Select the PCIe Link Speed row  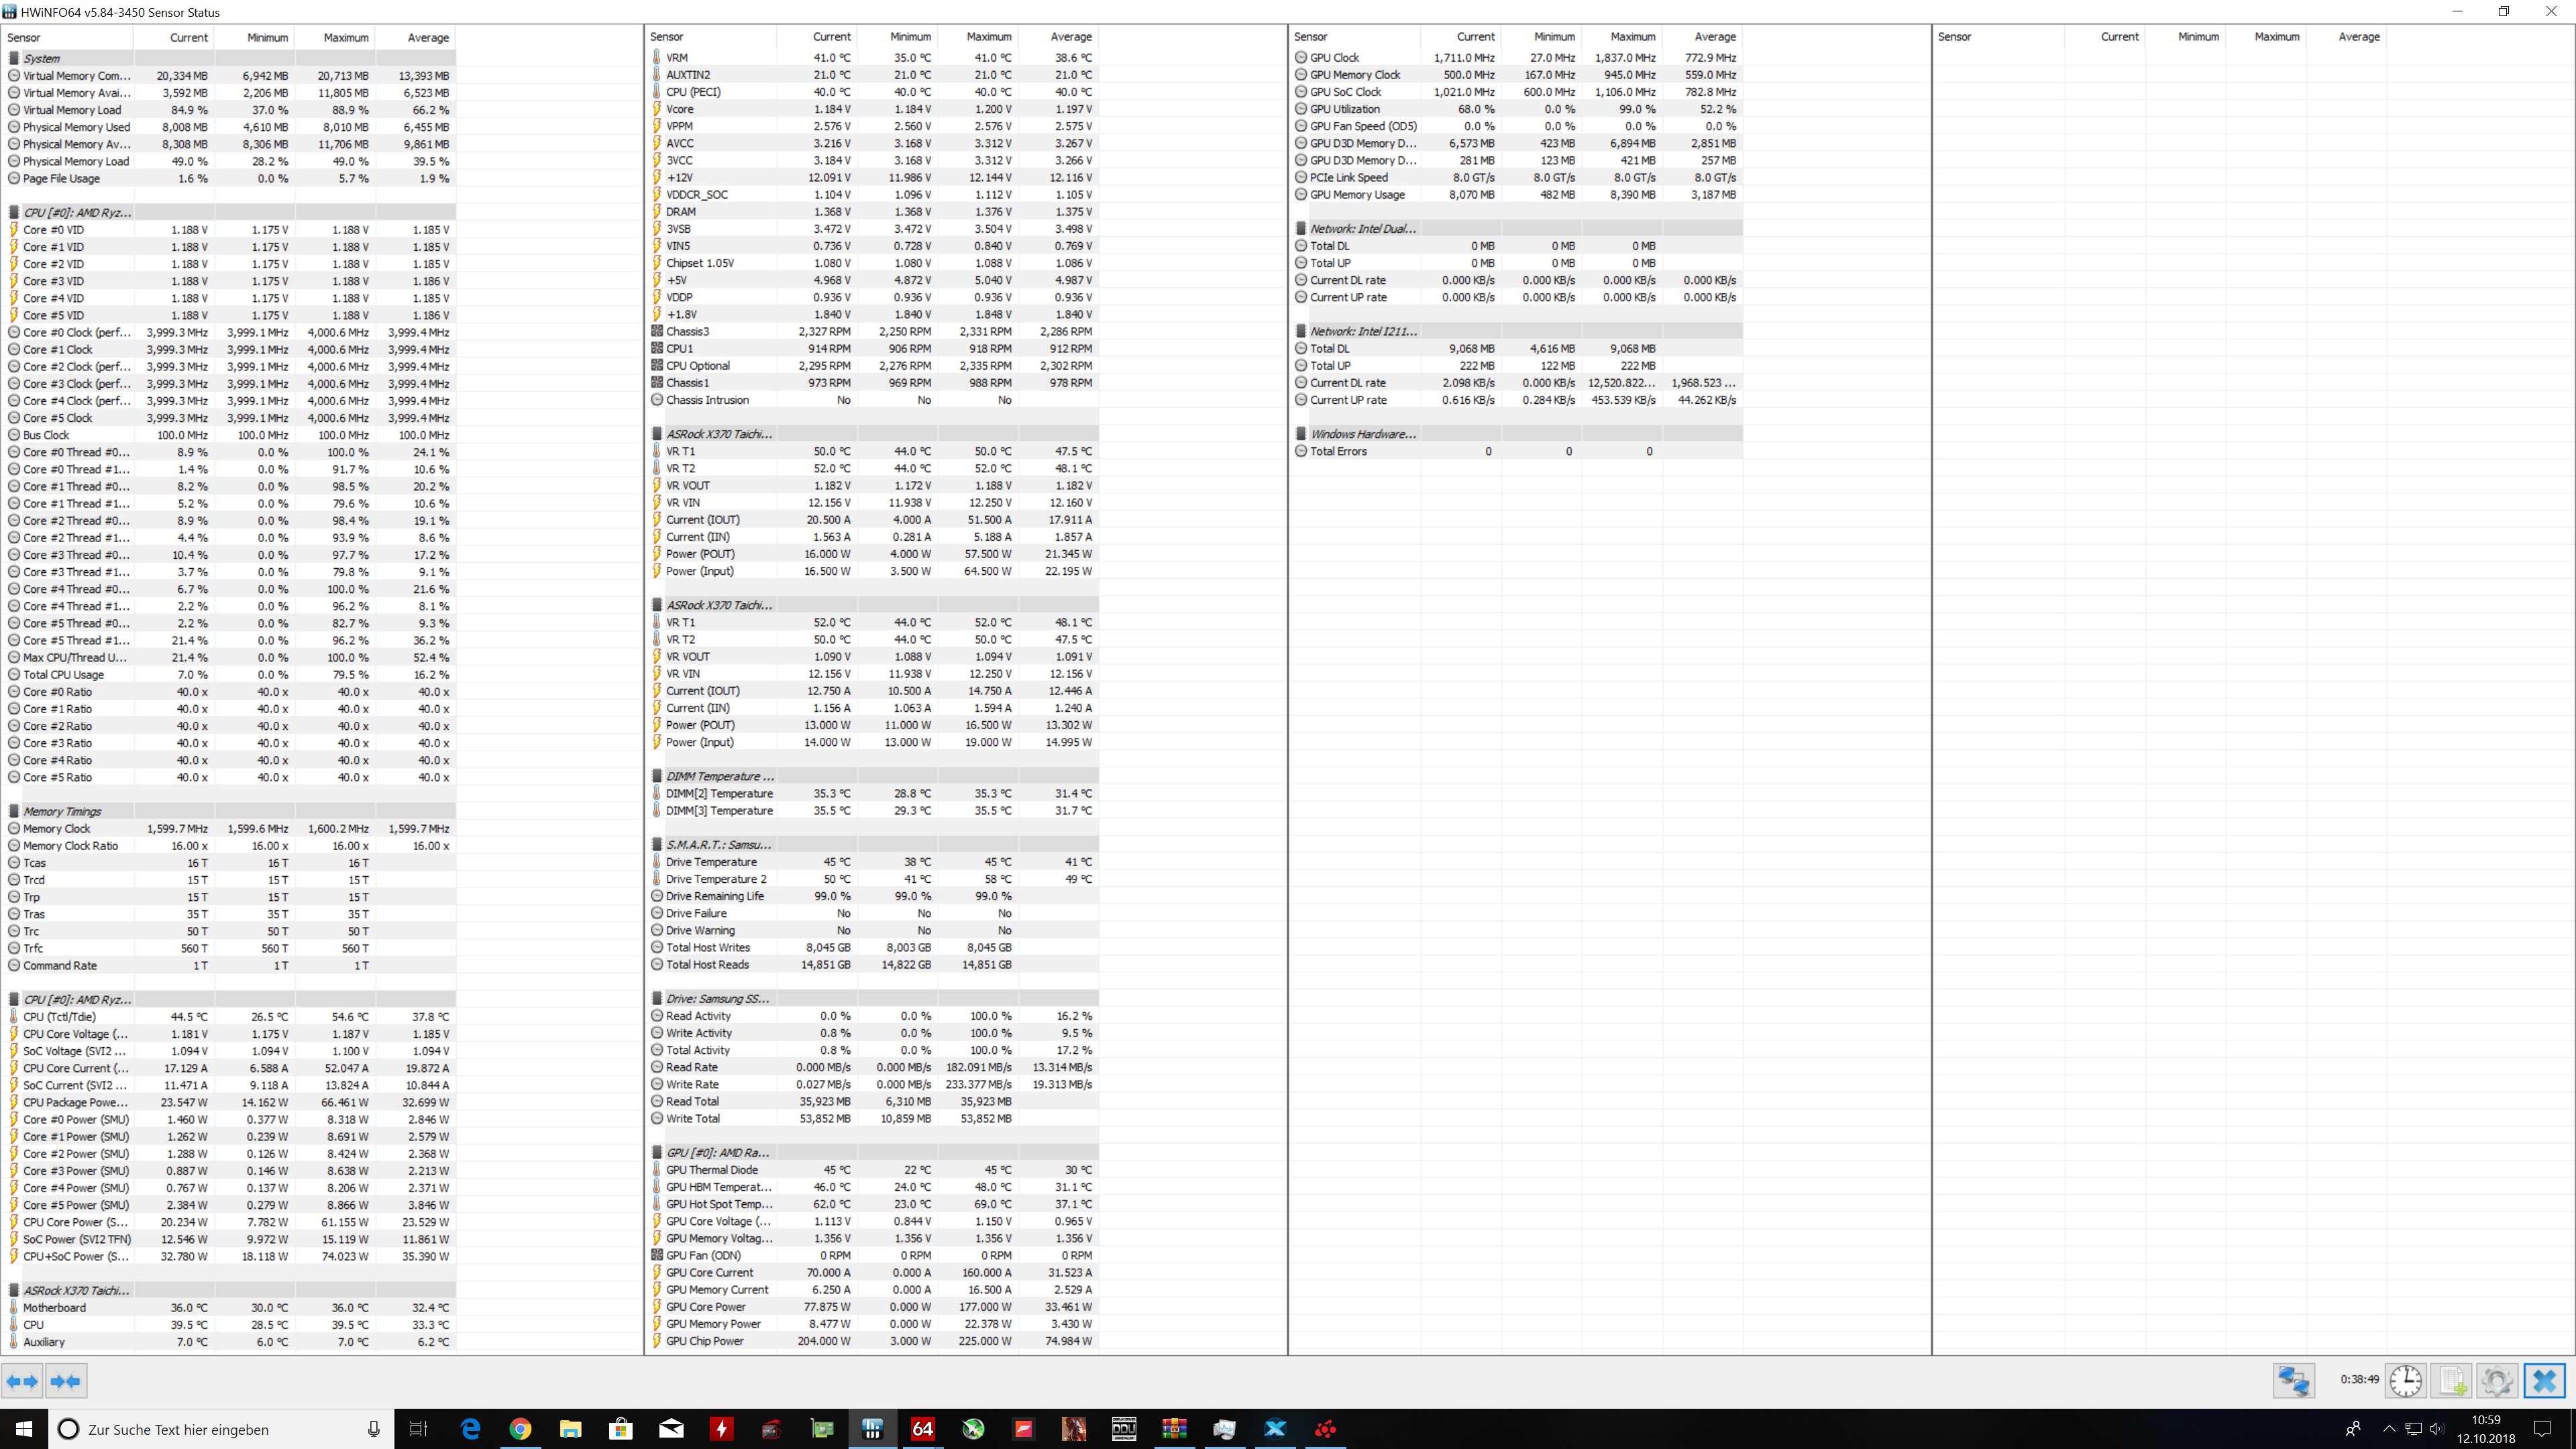coord(1517,178)
